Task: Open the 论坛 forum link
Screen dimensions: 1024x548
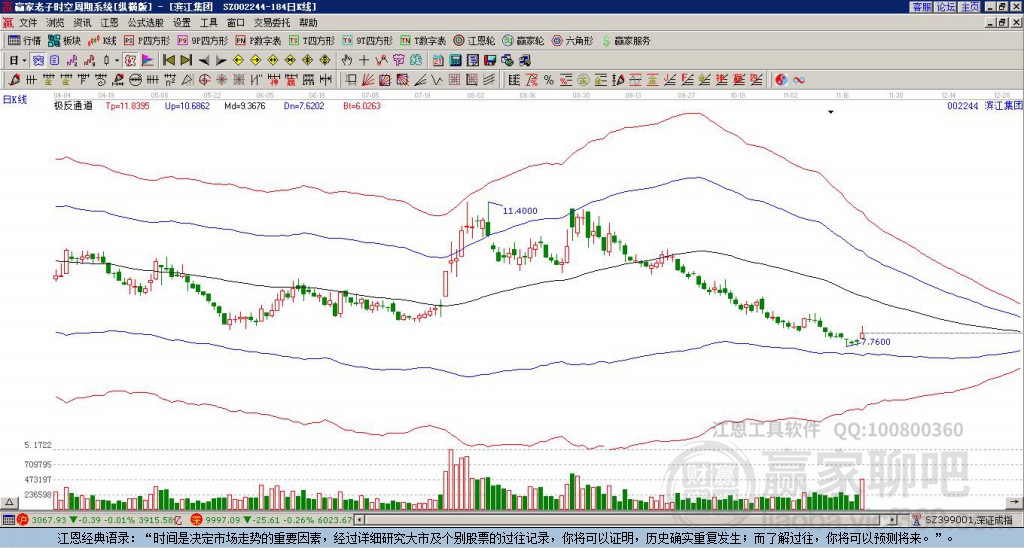Action: pos(945,7)
